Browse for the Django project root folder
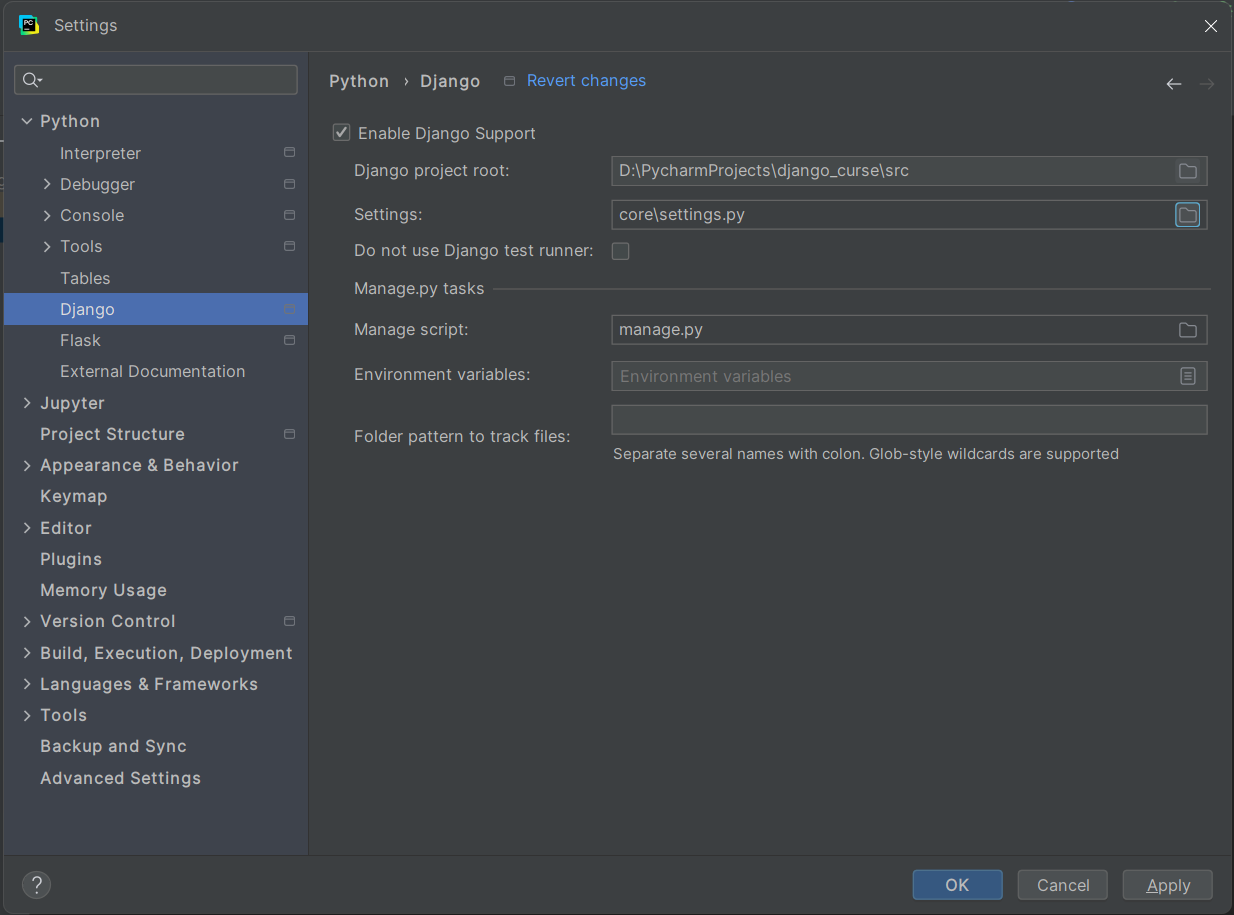 pyautogui.click(x=1187, y=171)
